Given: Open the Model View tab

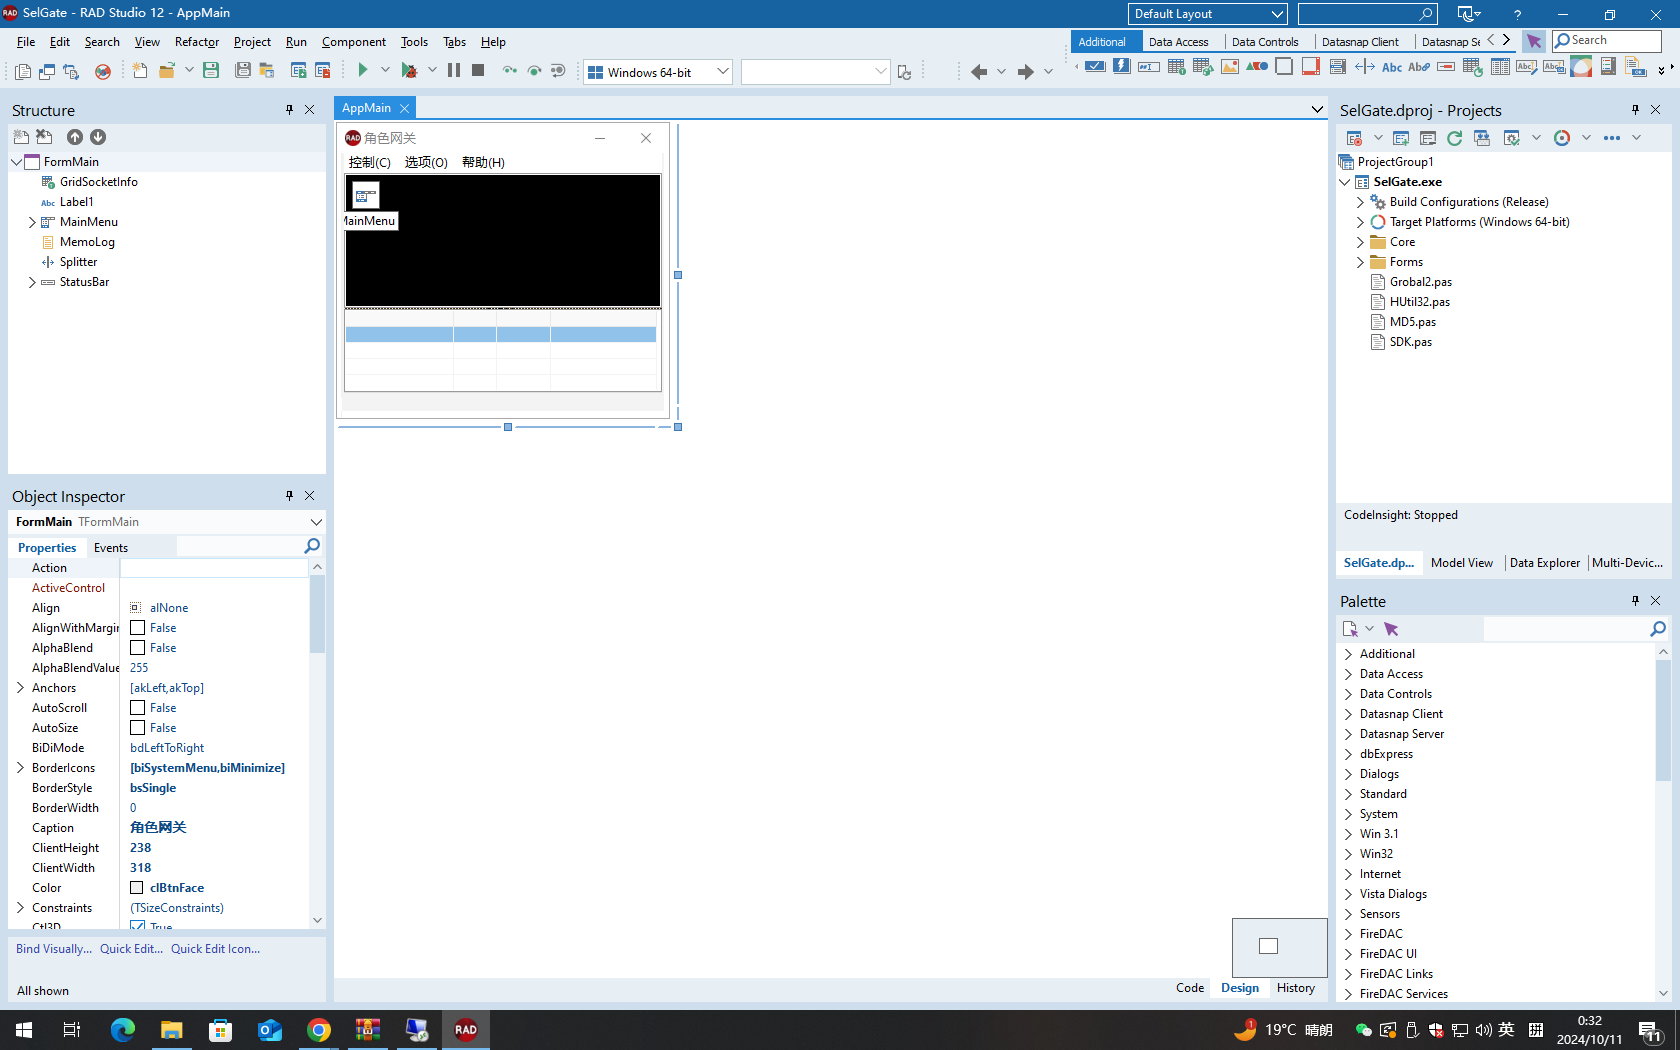Looking at the screenshot, I should tap(1461, 563).
